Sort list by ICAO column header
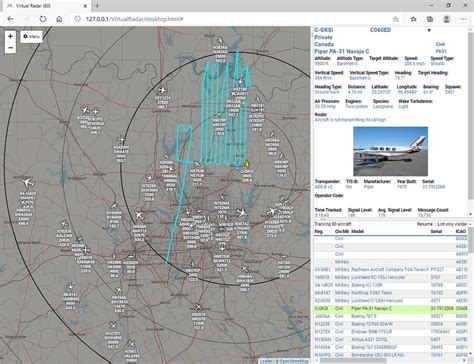This screenshot has height=364, width=474. [x=461, y=231]
